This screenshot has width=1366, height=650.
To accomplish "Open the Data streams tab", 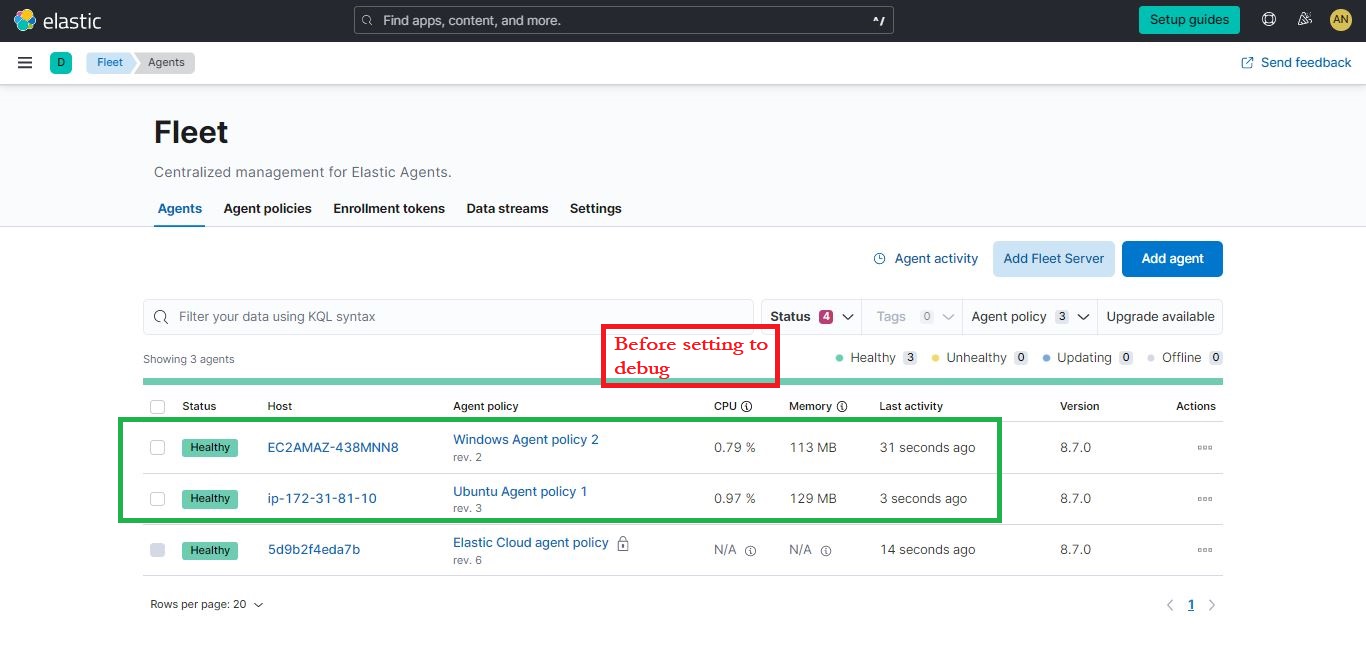I will (x=507, y=208).
